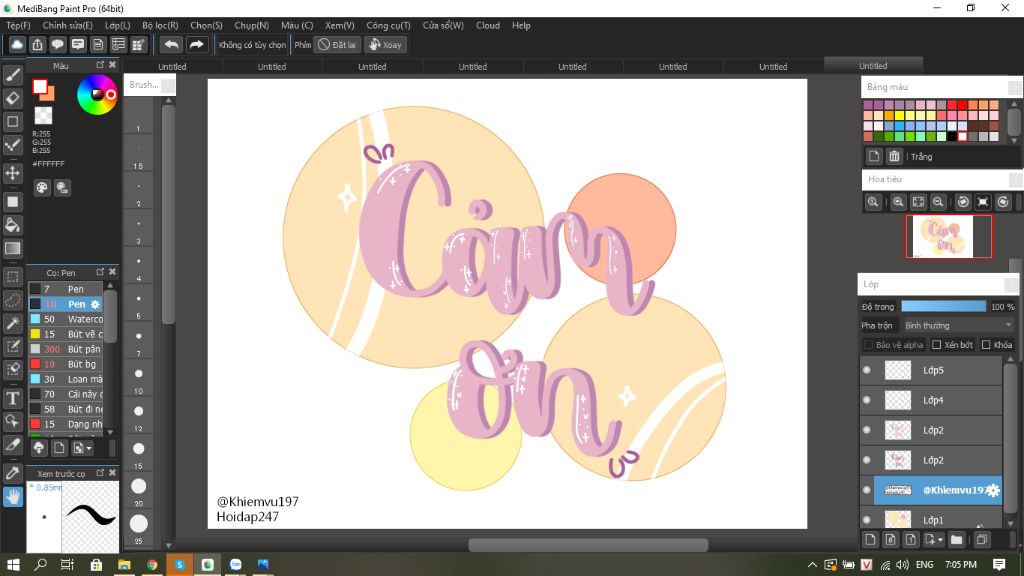The width and height of the screenshot is (1024, 576).
Task: Open the Pha trộn blend mode dropdown
Action: click(957, 325)
